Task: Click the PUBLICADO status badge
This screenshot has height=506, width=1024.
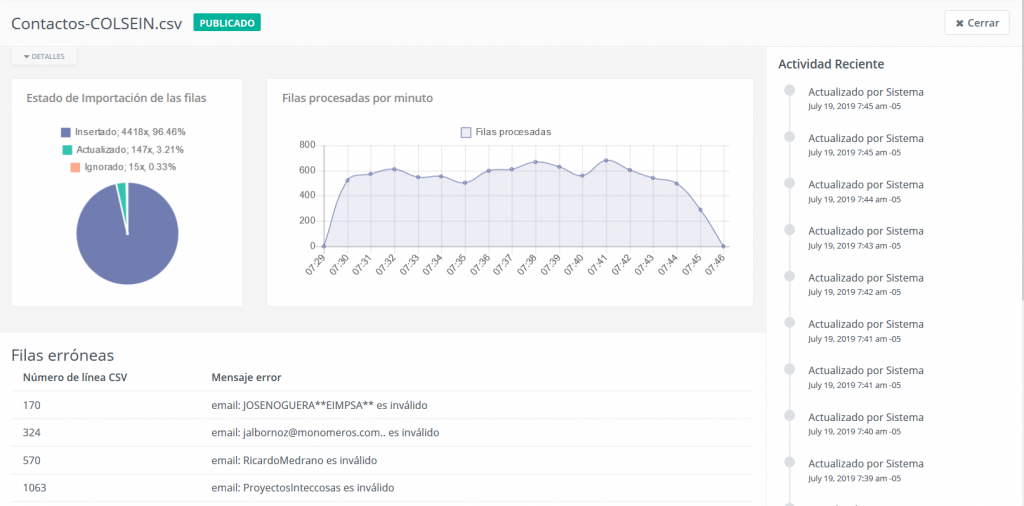Action: click(x=227, y=23)
